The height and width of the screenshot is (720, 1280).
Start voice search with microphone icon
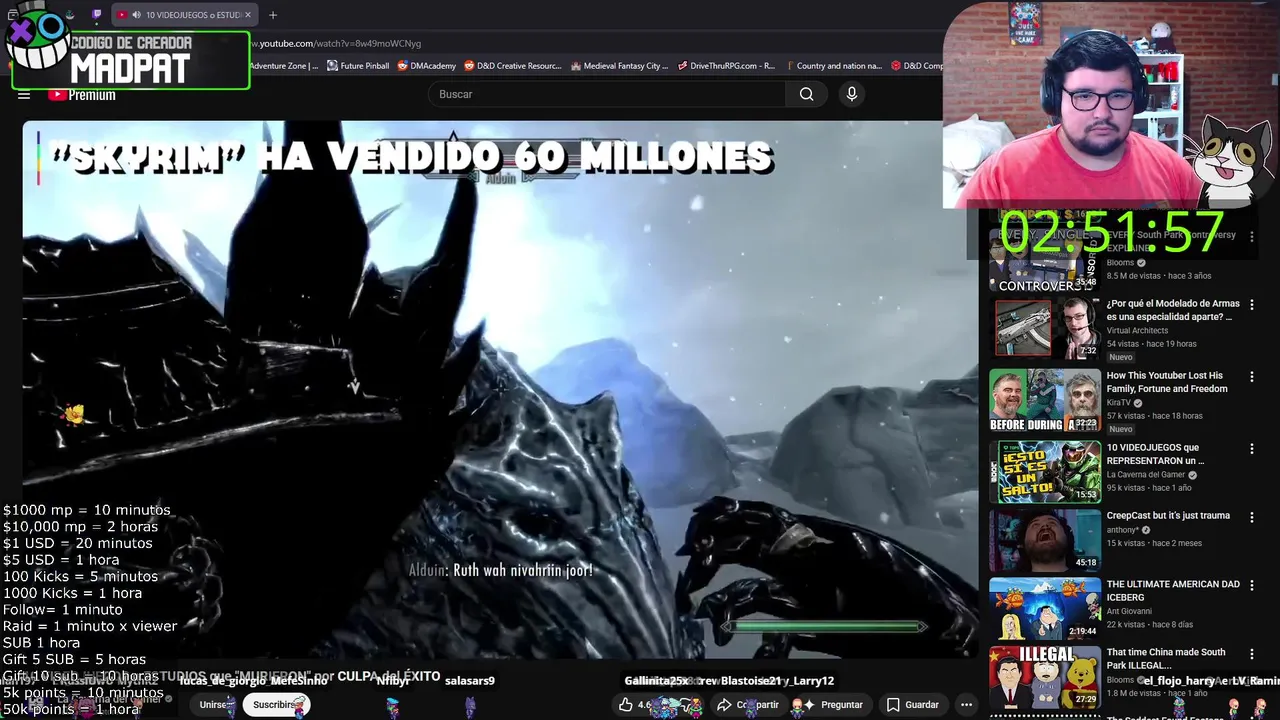click(852, 94)
